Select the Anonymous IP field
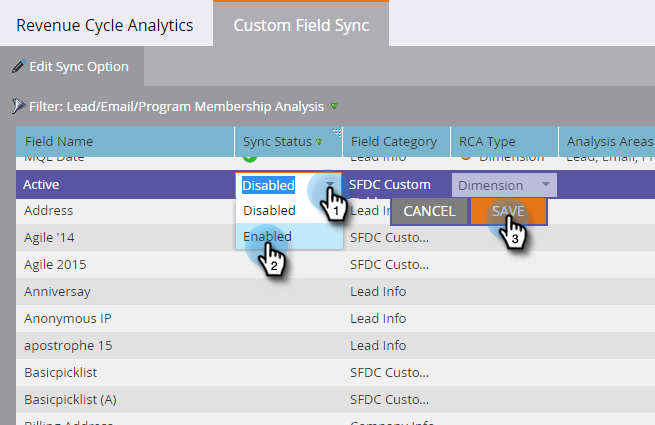Screen dimensions: 655x425 click(x=68, y=318)
